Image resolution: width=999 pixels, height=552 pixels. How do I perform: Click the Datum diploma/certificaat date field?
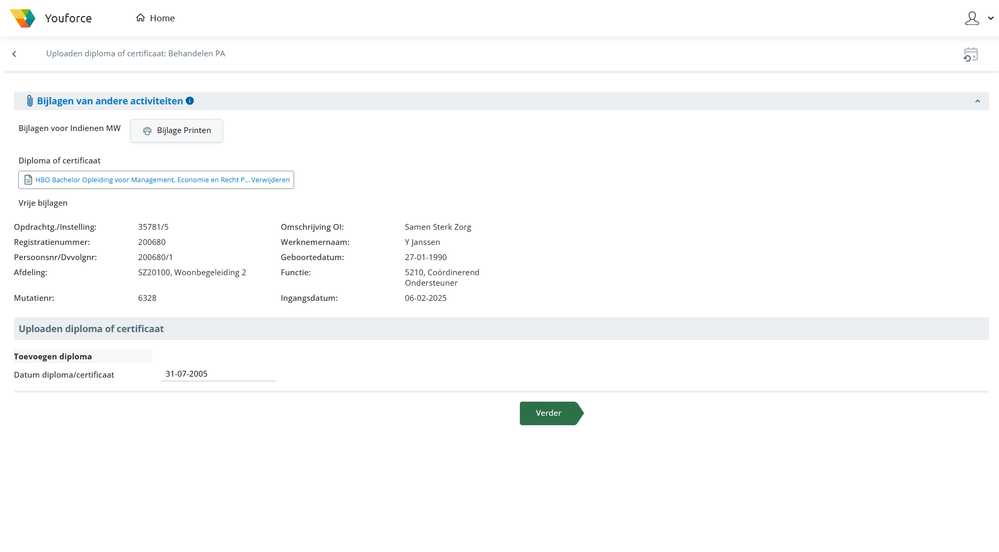[x=219, y=374]
